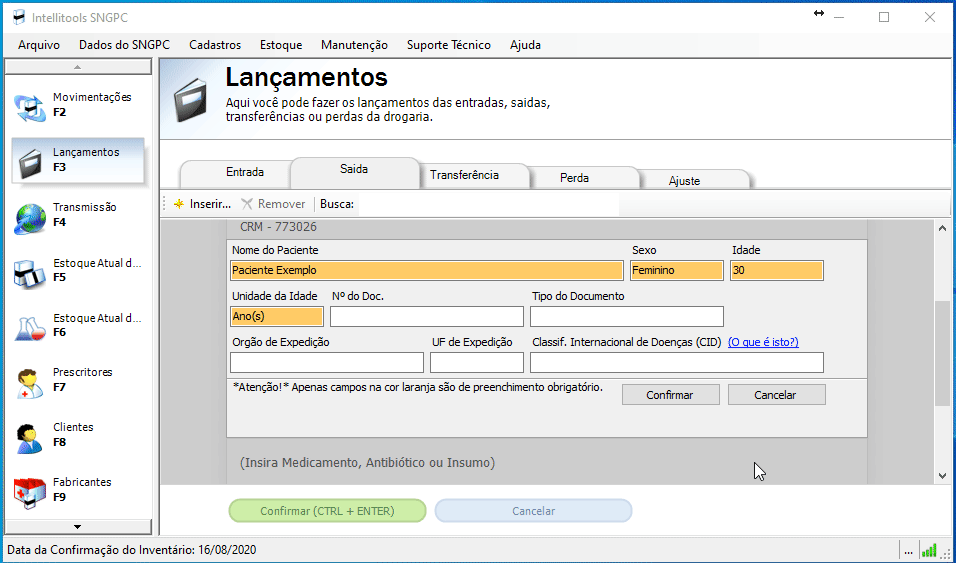Switch to the Saida tab

point(354,171)
